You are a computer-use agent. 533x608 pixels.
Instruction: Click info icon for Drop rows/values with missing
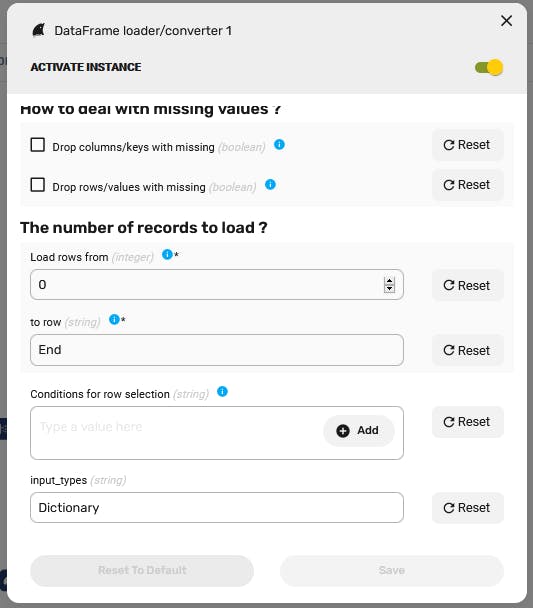coord(270,185)
